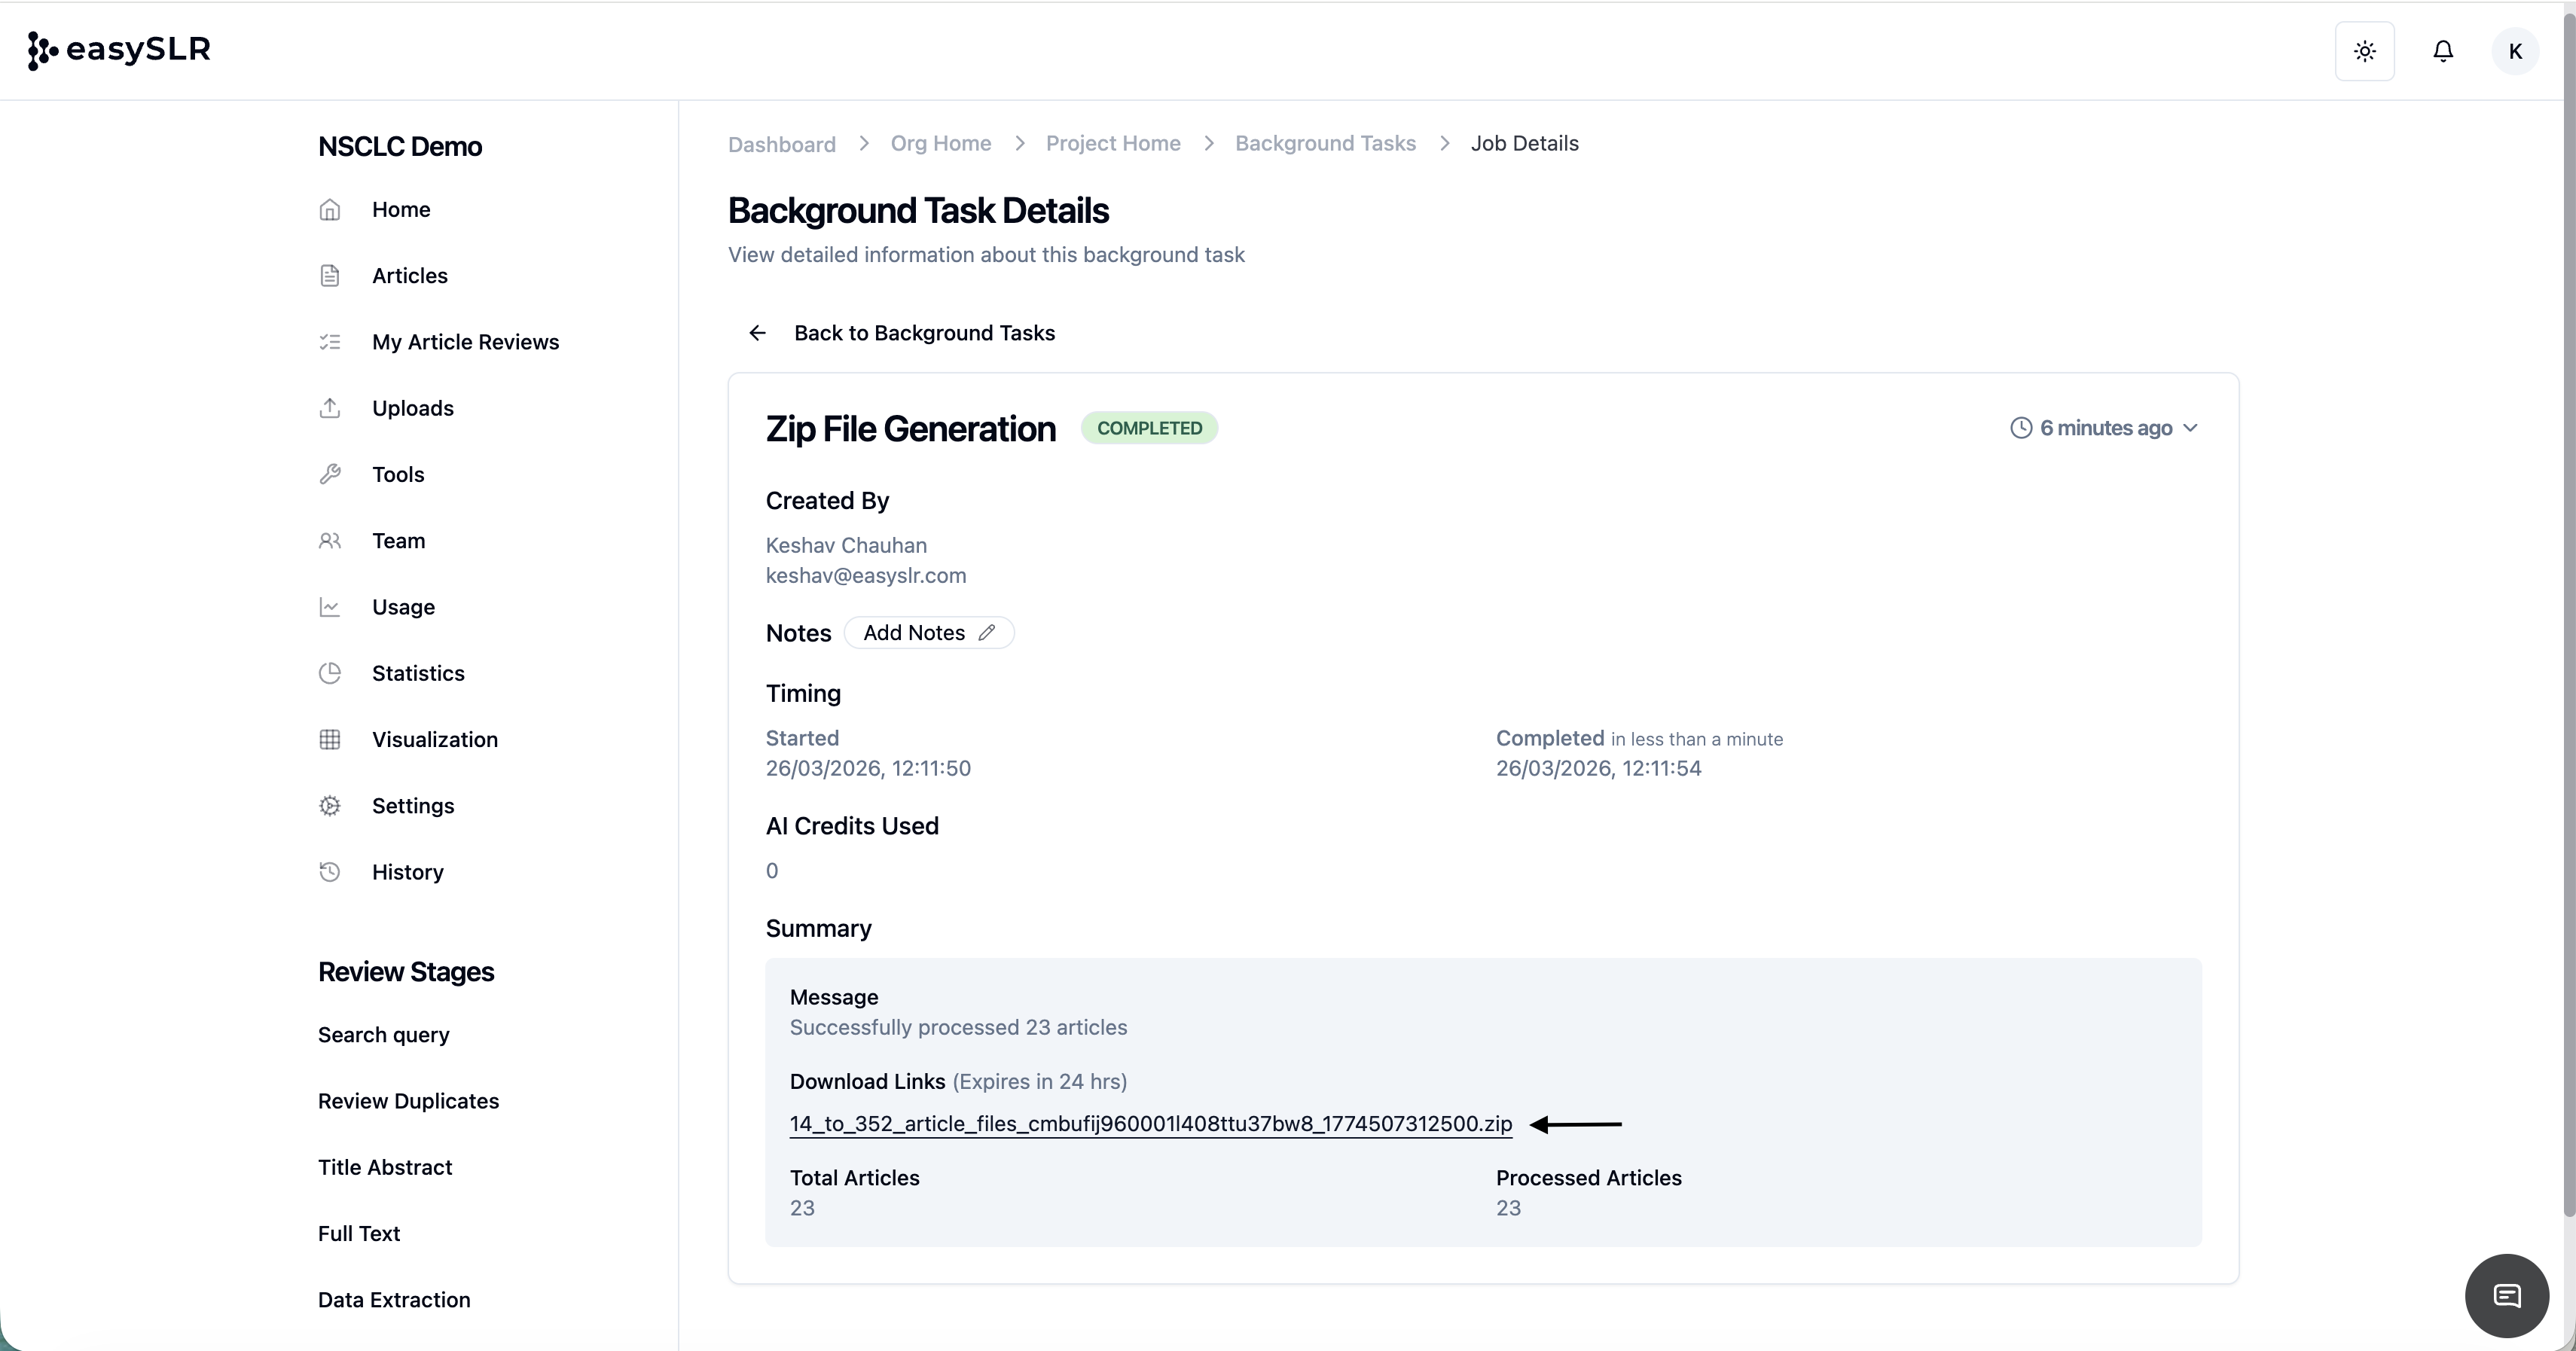Click the Background Tasks breadcrumb

(x=1325, y=143)
